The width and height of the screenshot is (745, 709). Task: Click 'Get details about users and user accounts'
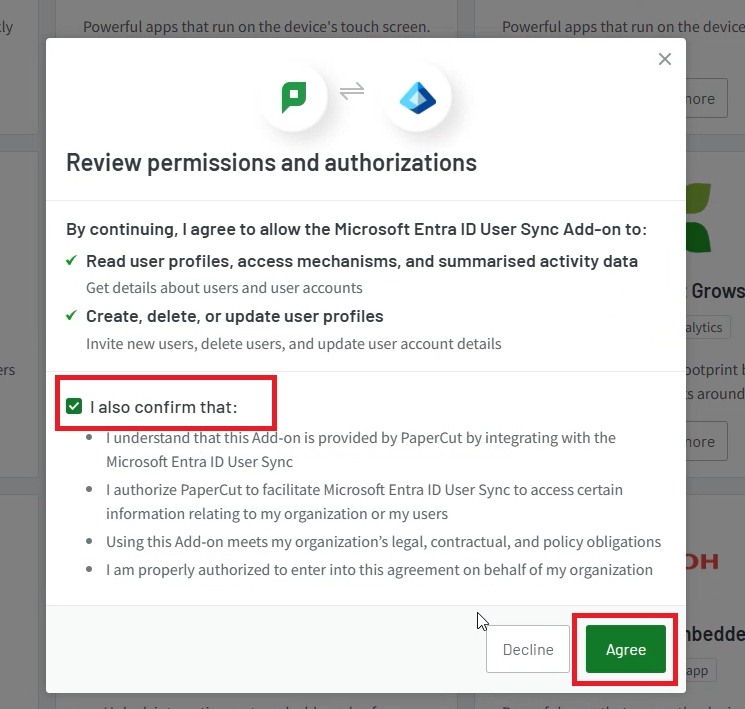click(224, 287)
